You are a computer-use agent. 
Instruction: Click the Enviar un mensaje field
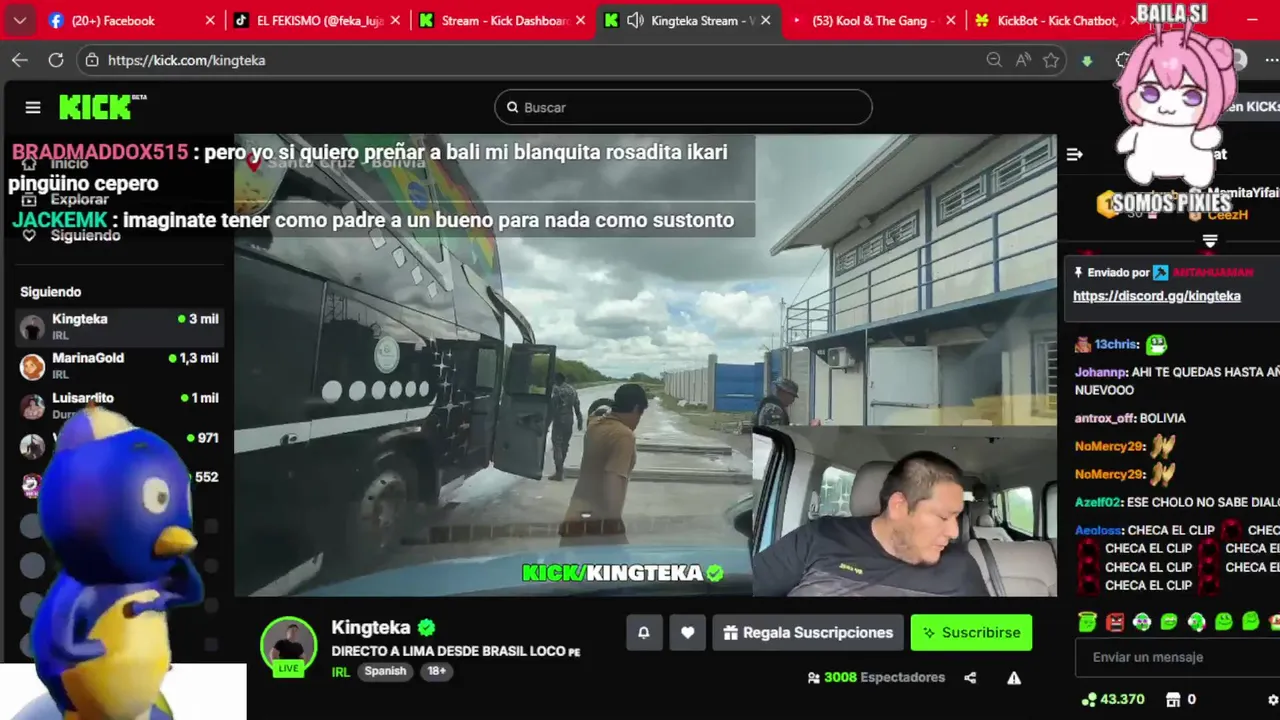(x=1177, y=658)
